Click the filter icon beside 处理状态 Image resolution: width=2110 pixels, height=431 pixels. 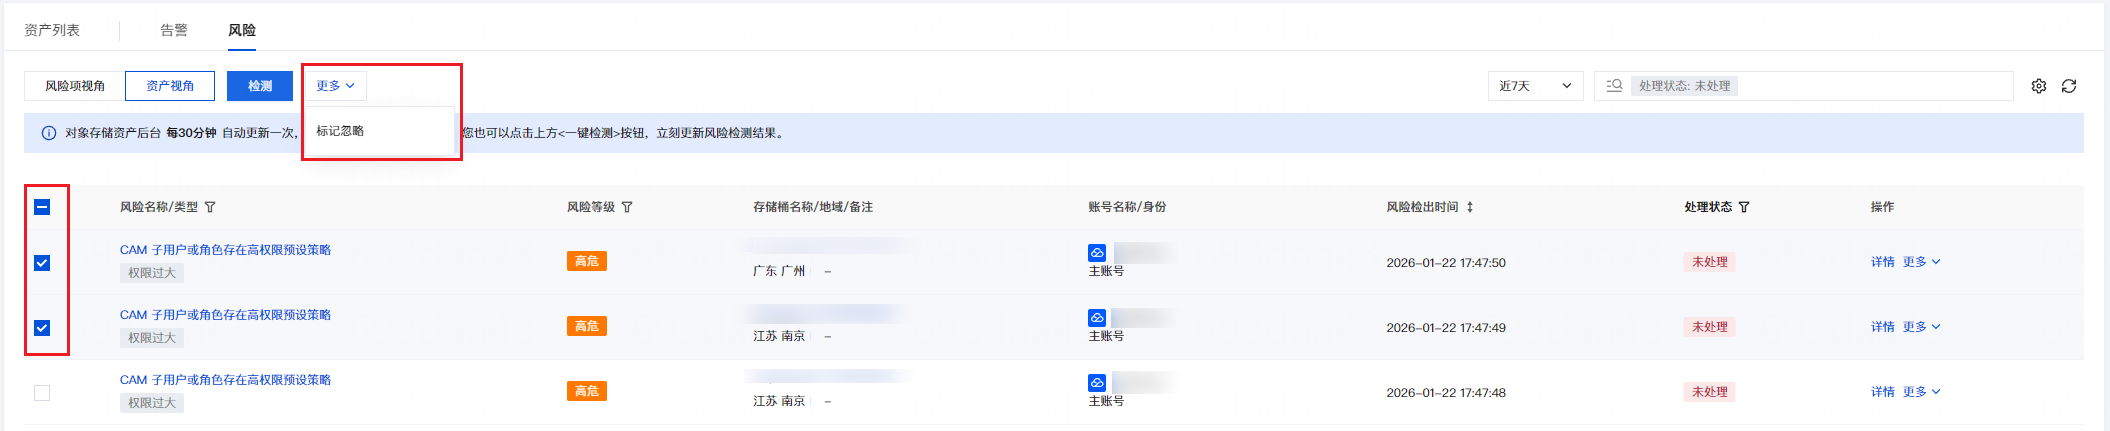[1744, 207]
